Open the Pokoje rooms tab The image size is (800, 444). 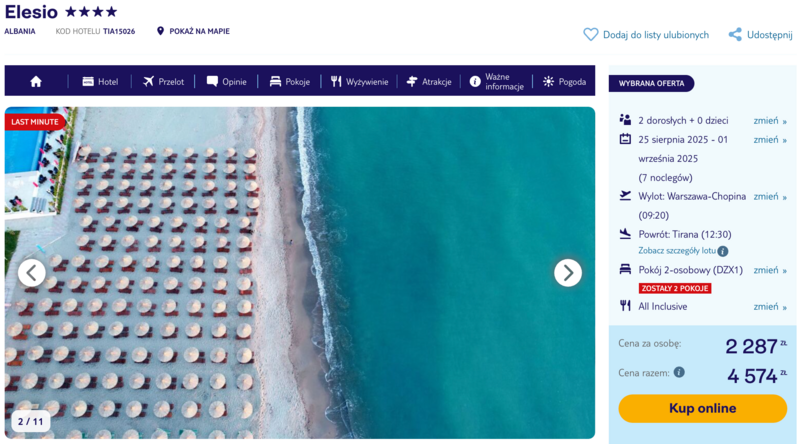(290, 82)
